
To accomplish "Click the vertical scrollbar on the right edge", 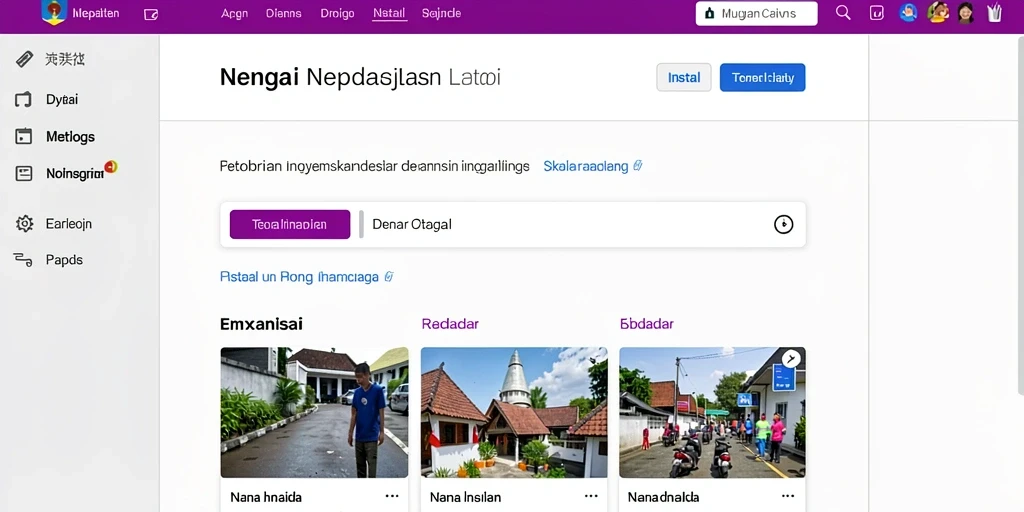I will pyautogui.click(x=1021, y=216).
